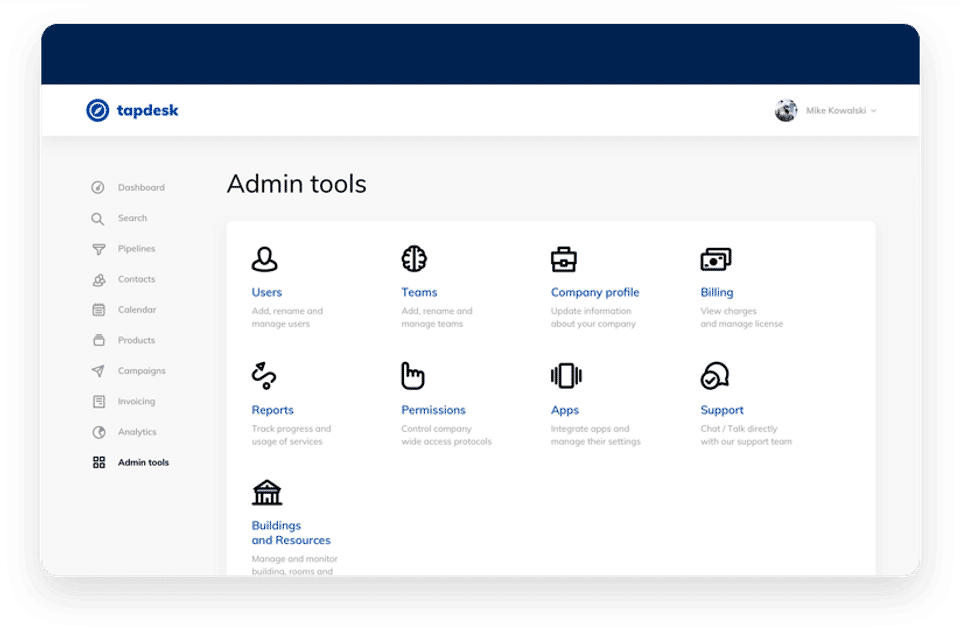
Task: Click the Users person icon
Action: click(x=264, y=259)
